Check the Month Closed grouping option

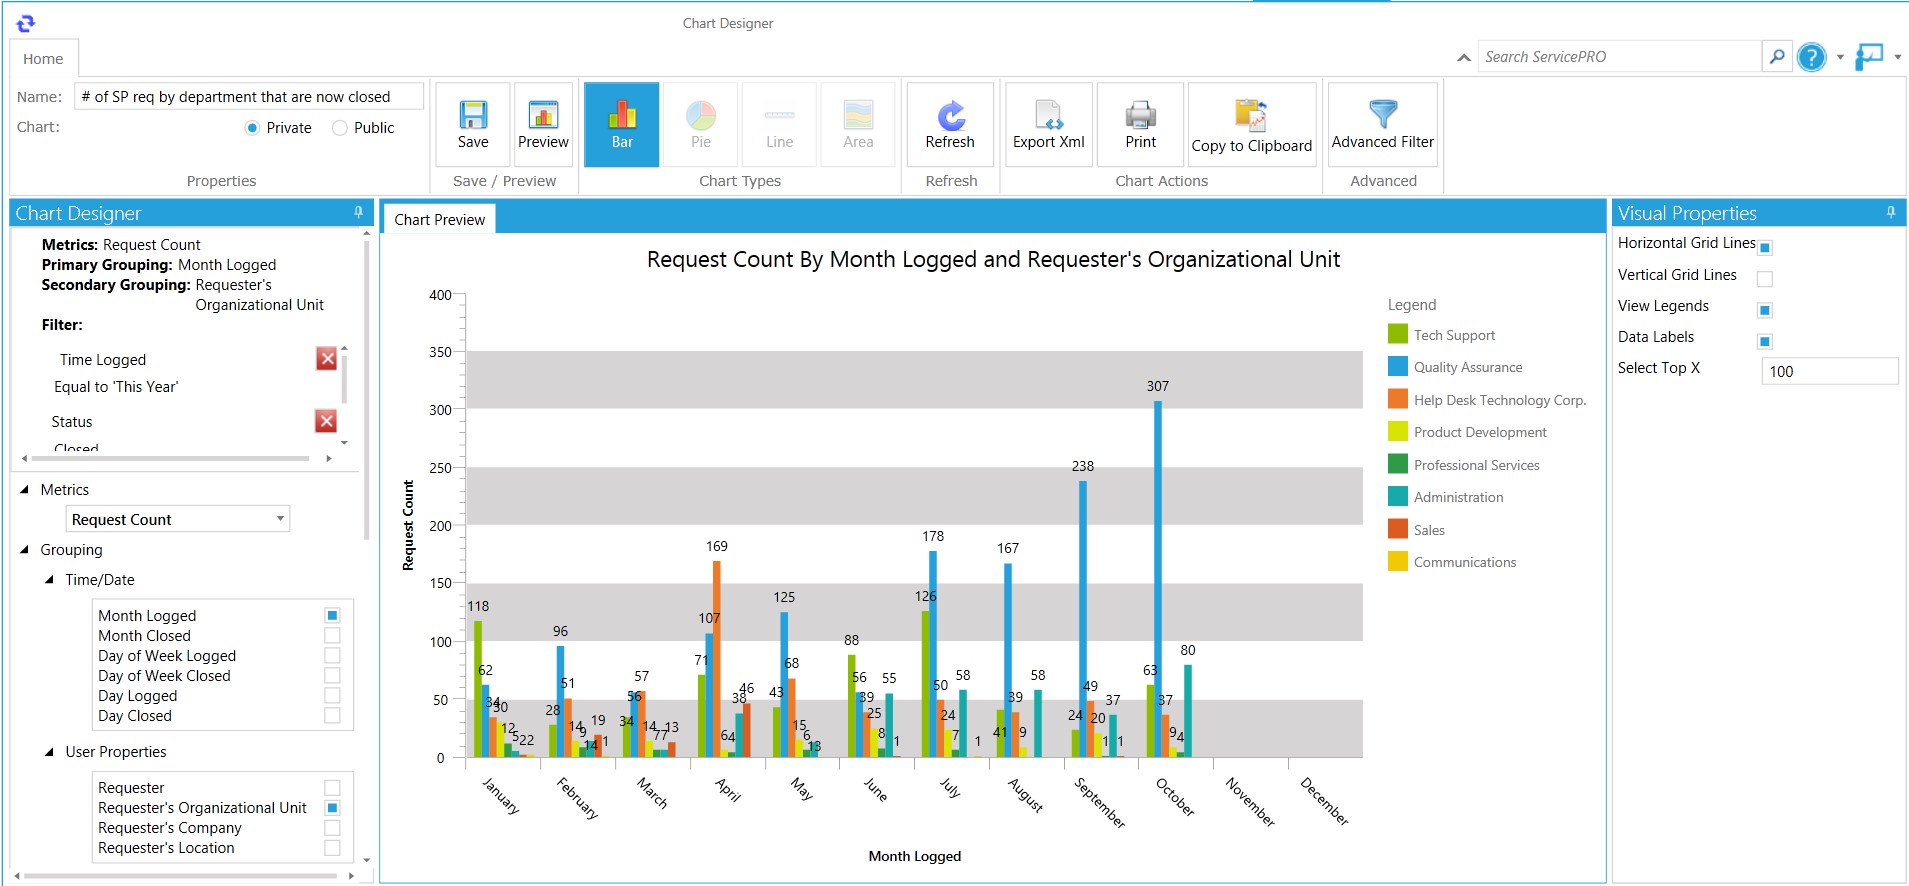[x=332, y=636]
